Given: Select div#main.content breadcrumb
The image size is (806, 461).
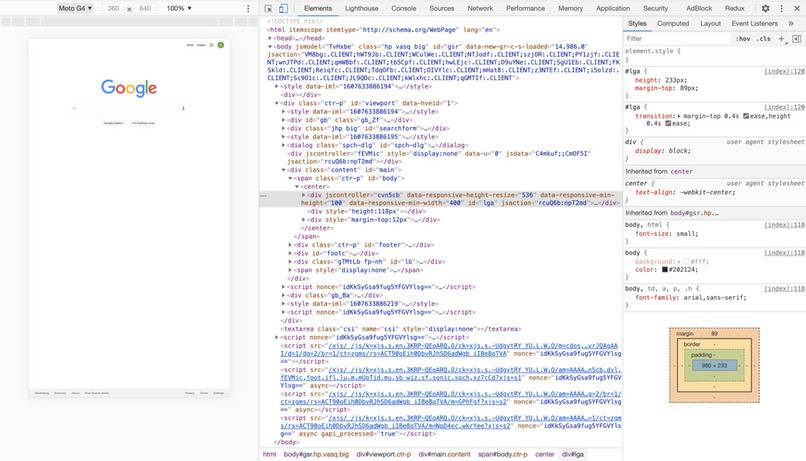Looking at the screenshot, I should pyautogui.click(x=444, y=454).
